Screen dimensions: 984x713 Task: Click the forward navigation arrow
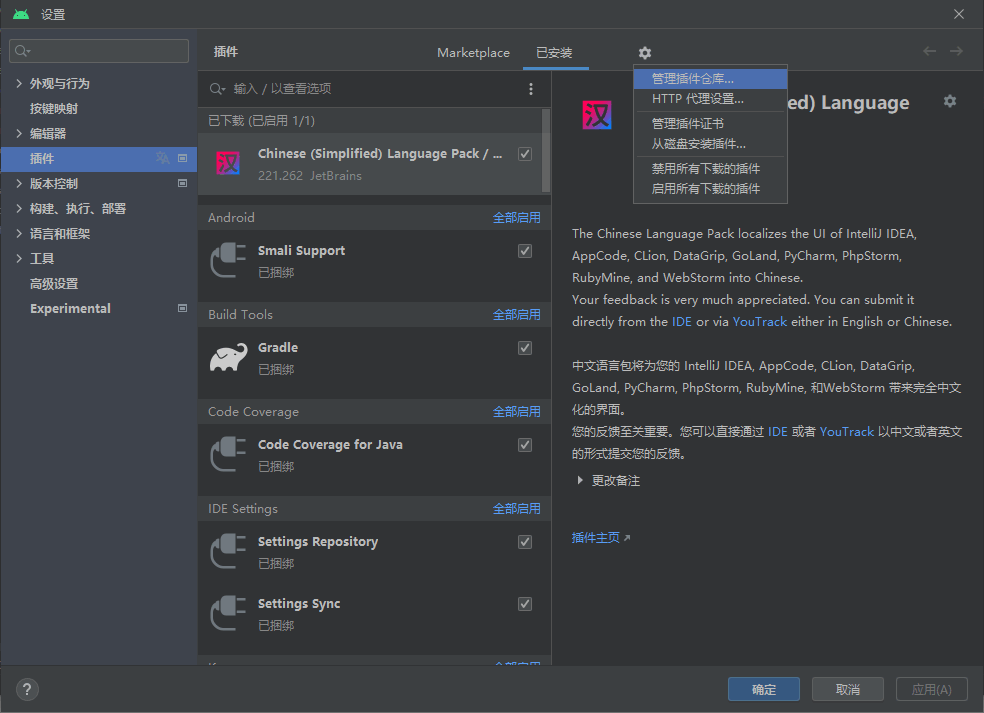pyautogui.click(x=956, y=51)
